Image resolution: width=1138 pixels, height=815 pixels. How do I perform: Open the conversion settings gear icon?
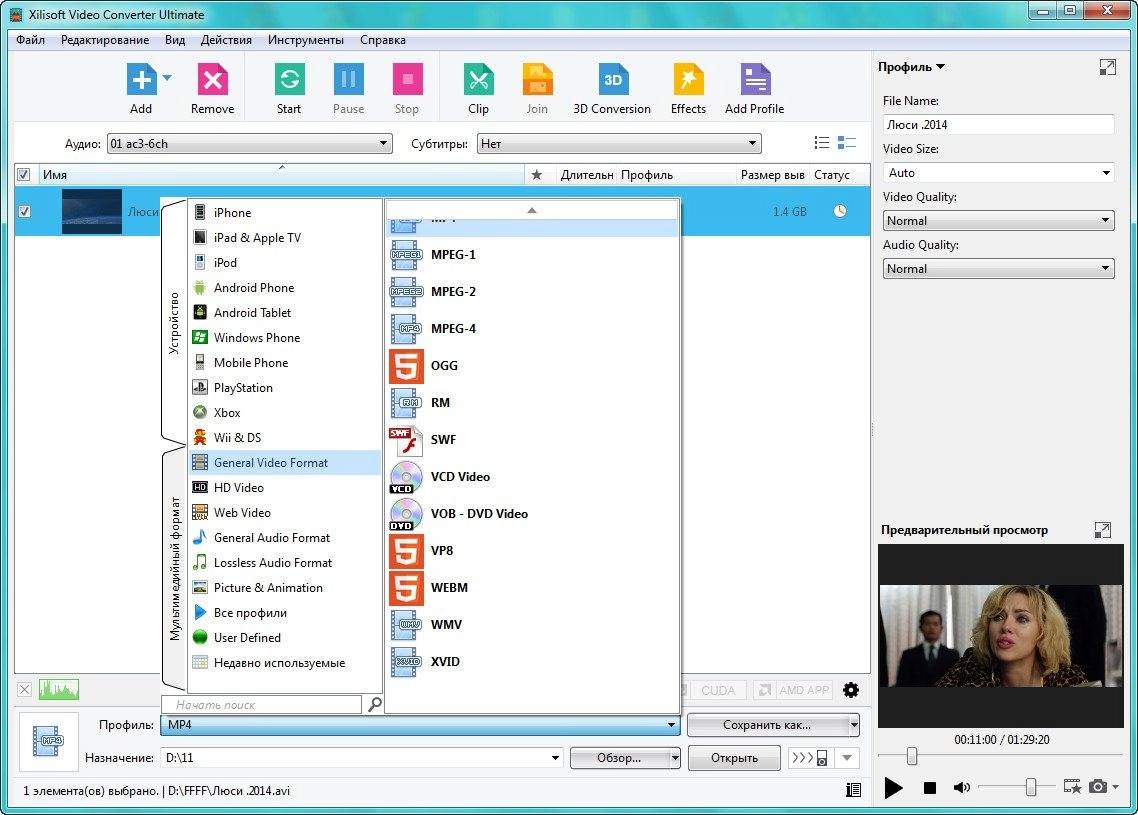coord(851,690)
